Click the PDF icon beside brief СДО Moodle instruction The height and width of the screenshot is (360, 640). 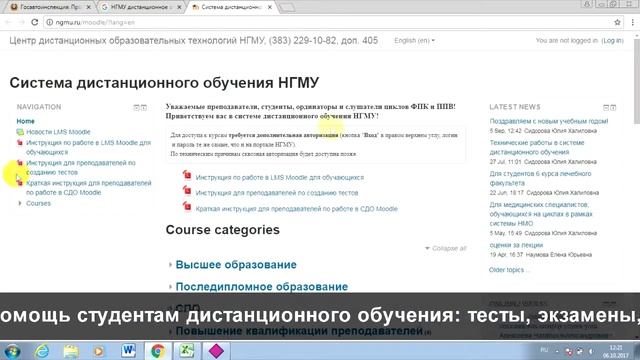[x=187, y=206]
